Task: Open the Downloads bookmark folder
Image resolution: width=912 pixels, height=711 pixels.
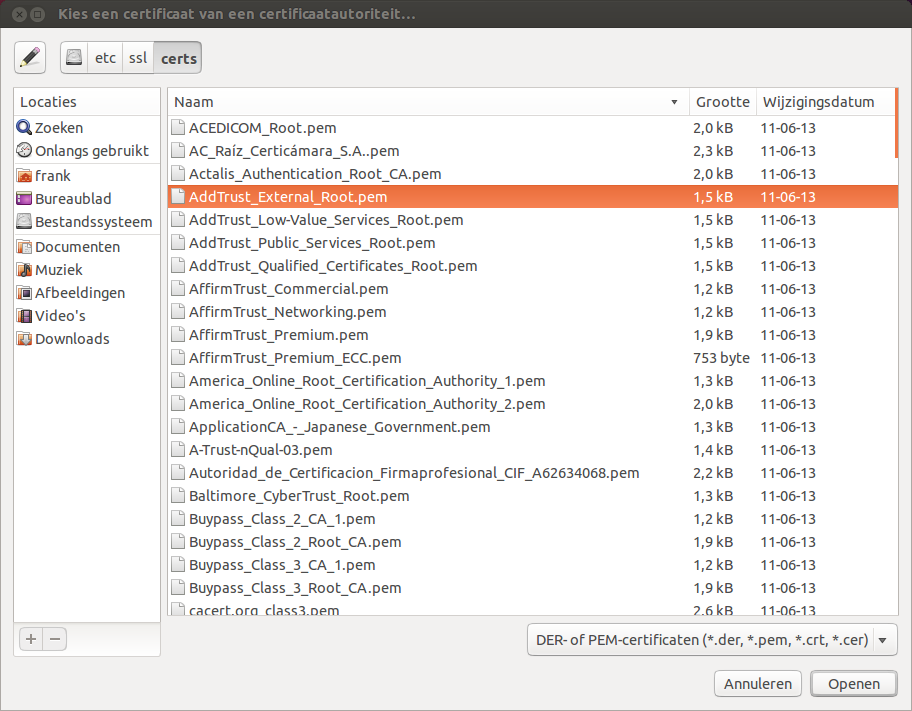Action: (x=72, y=339)
